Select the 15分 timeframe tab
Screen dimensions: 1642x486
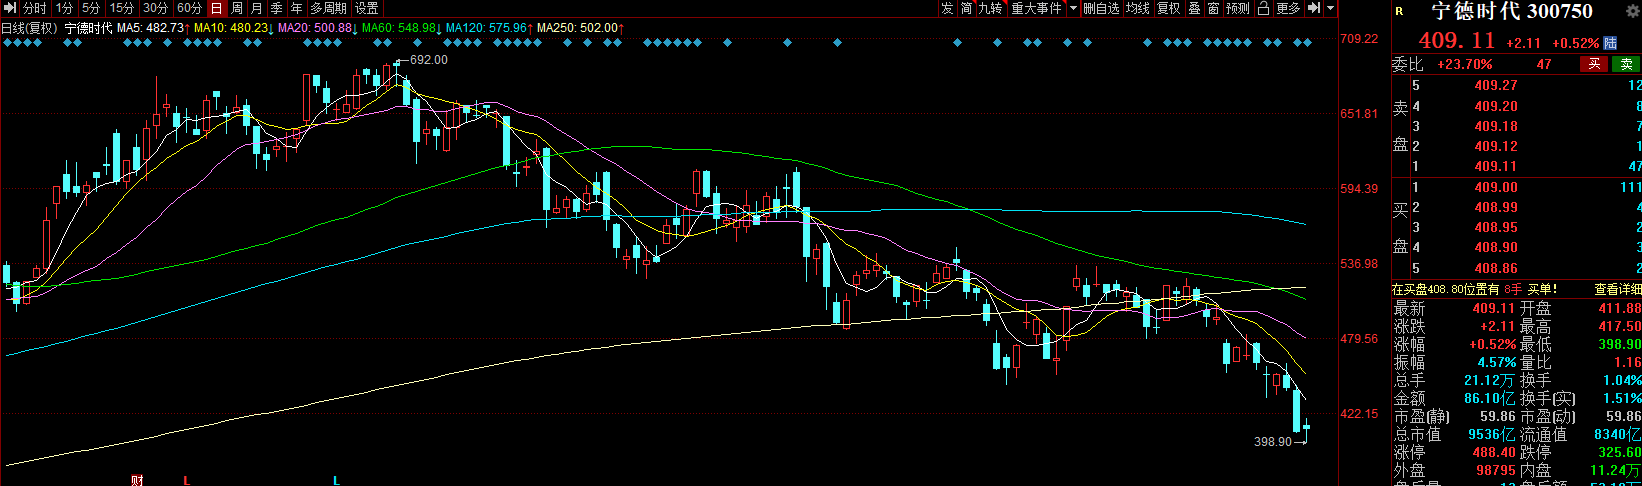(x=121, y=8)
